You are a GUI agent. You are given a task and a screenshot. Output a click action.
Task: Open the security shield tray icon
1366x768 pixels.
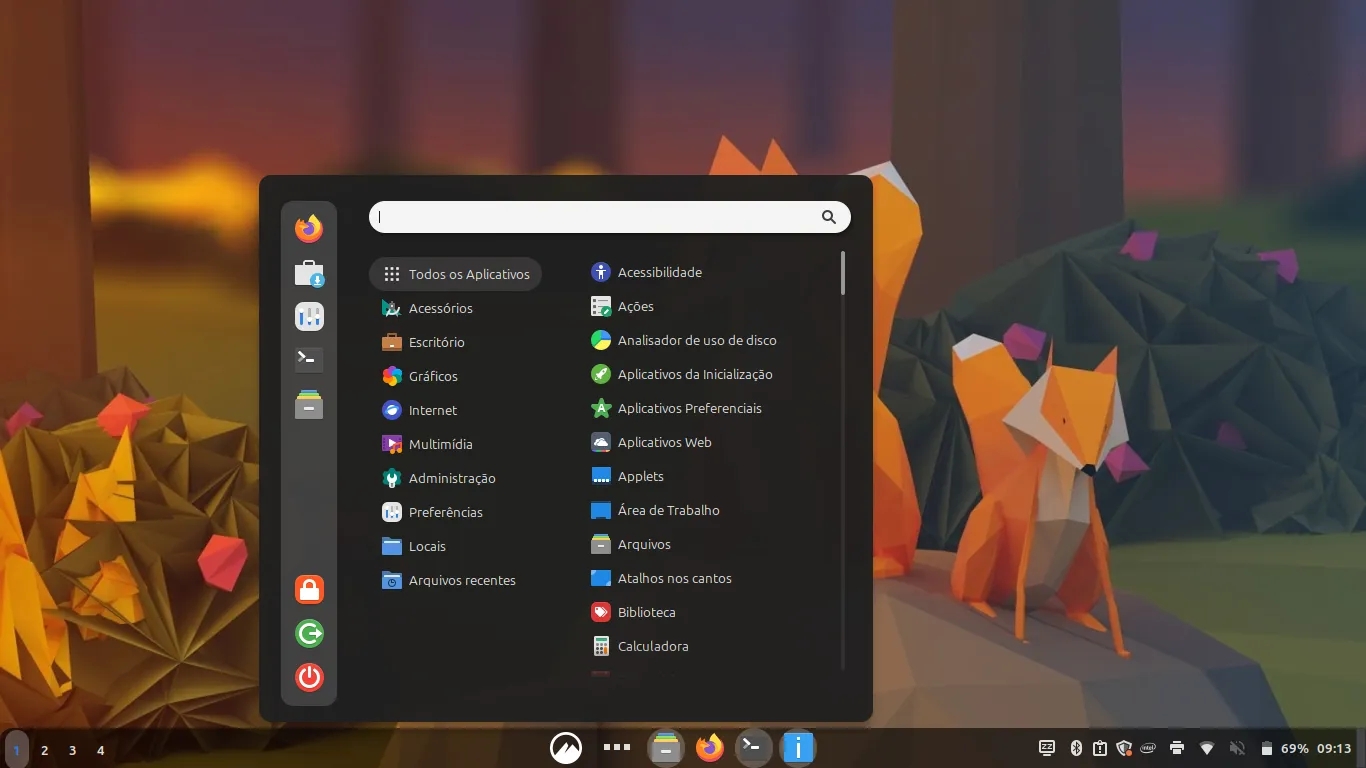coord(1124,748)
